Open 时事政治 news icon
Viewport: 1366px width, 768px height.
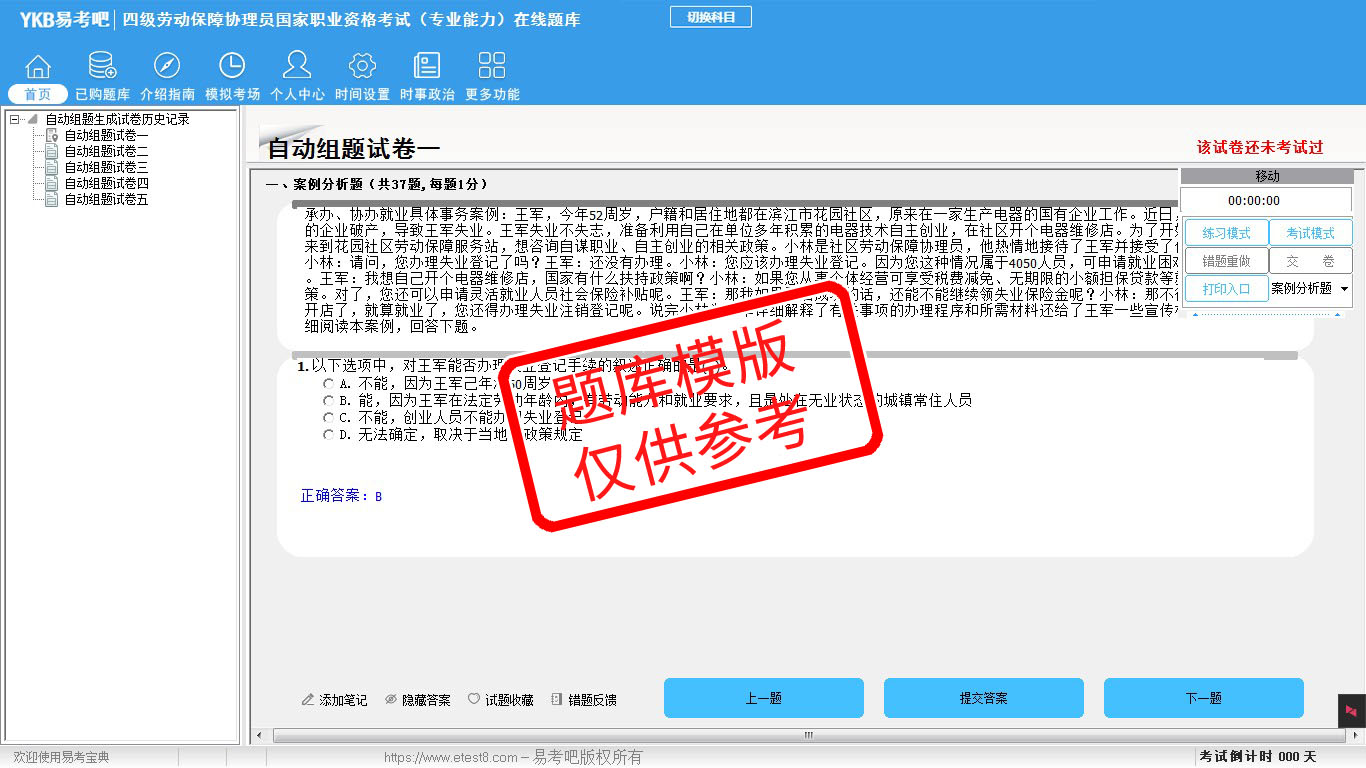pos(427,67)
